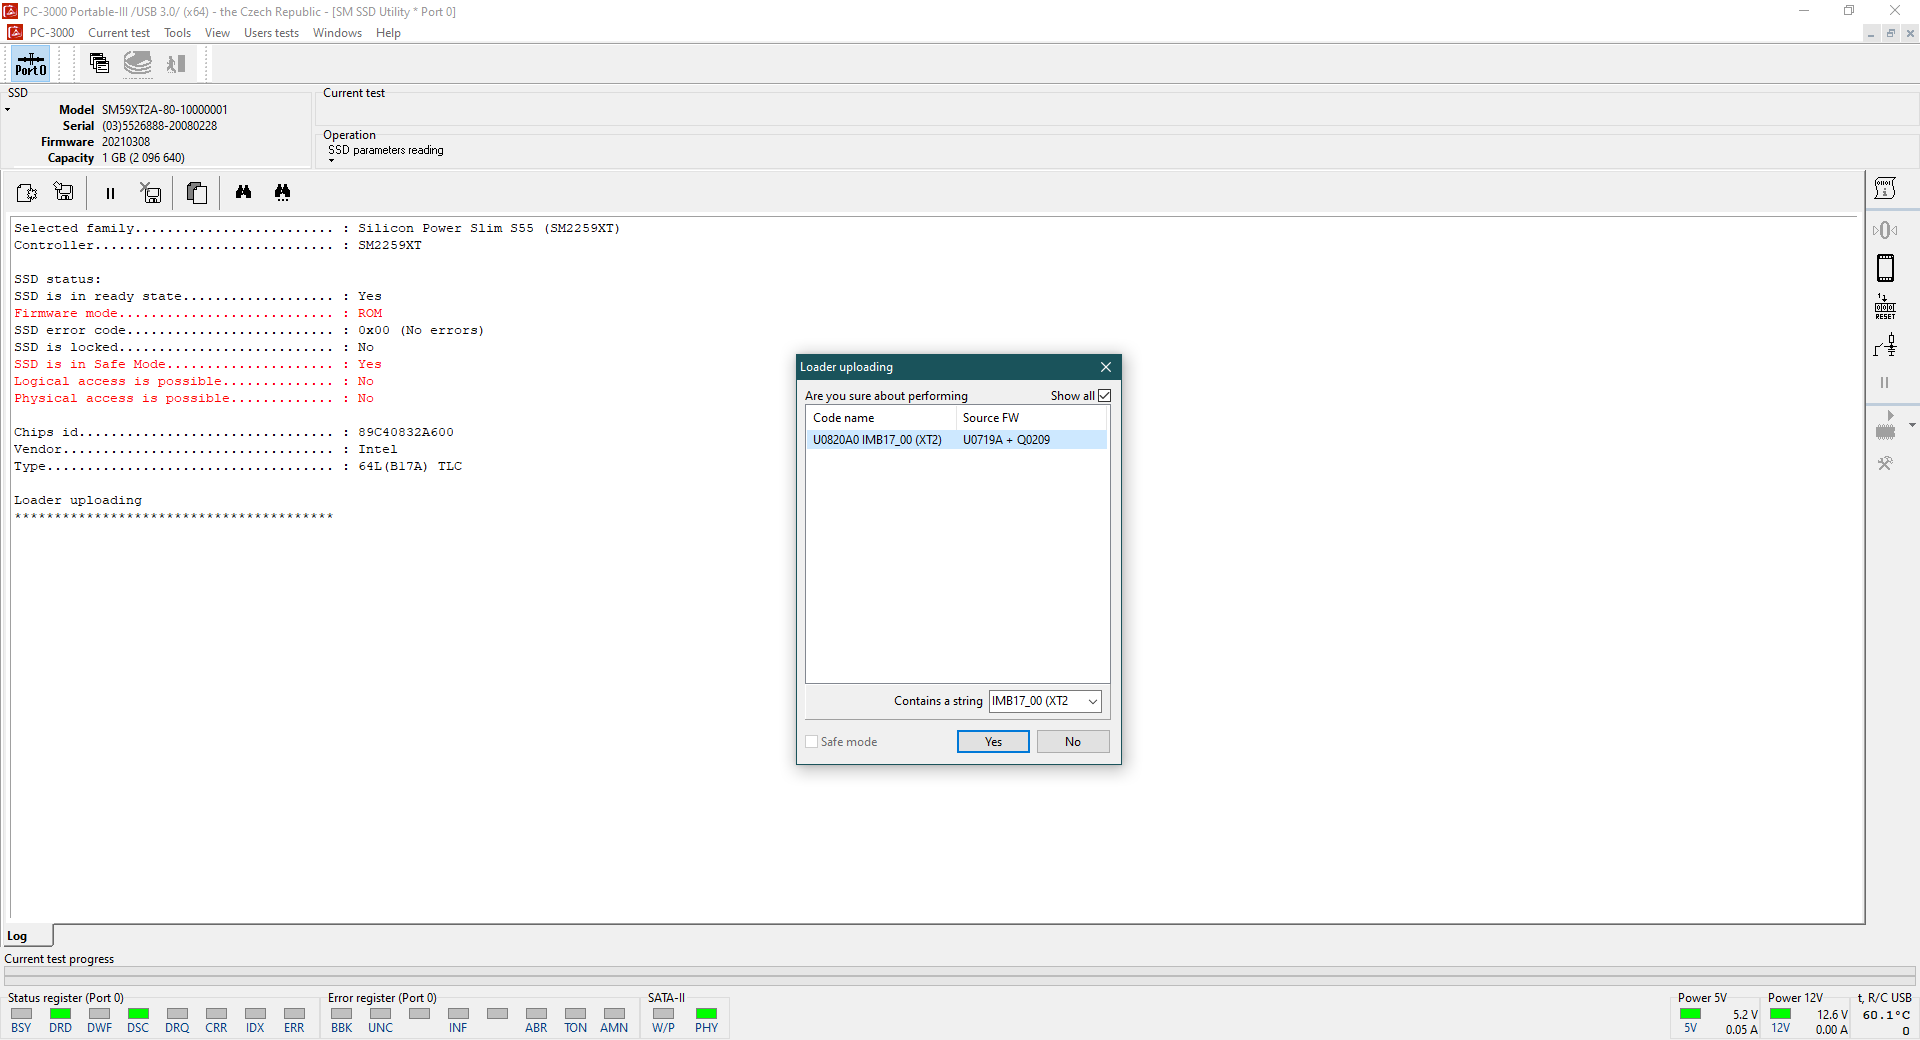Click the binary info scroll icon at top right
The height and width of the screenshot is (1040, 1920).
point(1885,189)
